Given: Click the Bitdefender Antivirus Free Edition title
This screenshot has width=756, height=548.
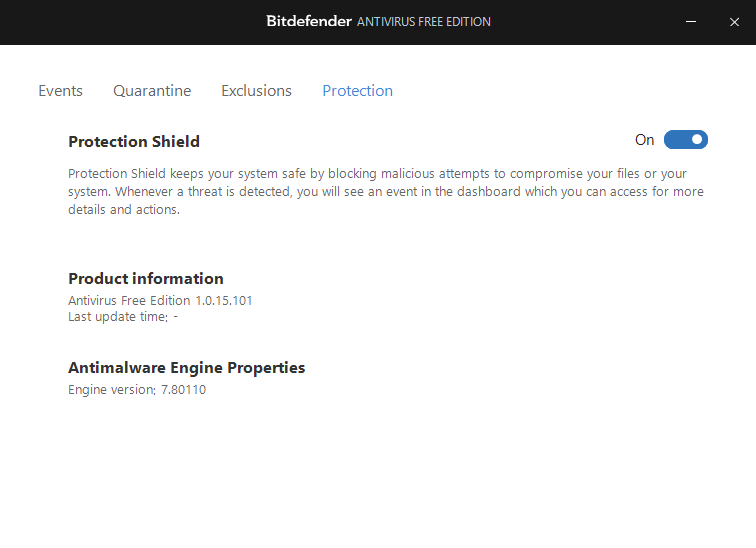Looking at the screenshot, I should coord(378,21).
